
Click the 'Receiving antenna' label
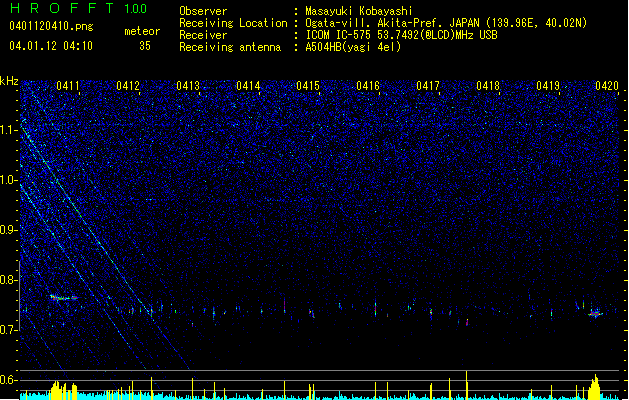pos(230,47)
